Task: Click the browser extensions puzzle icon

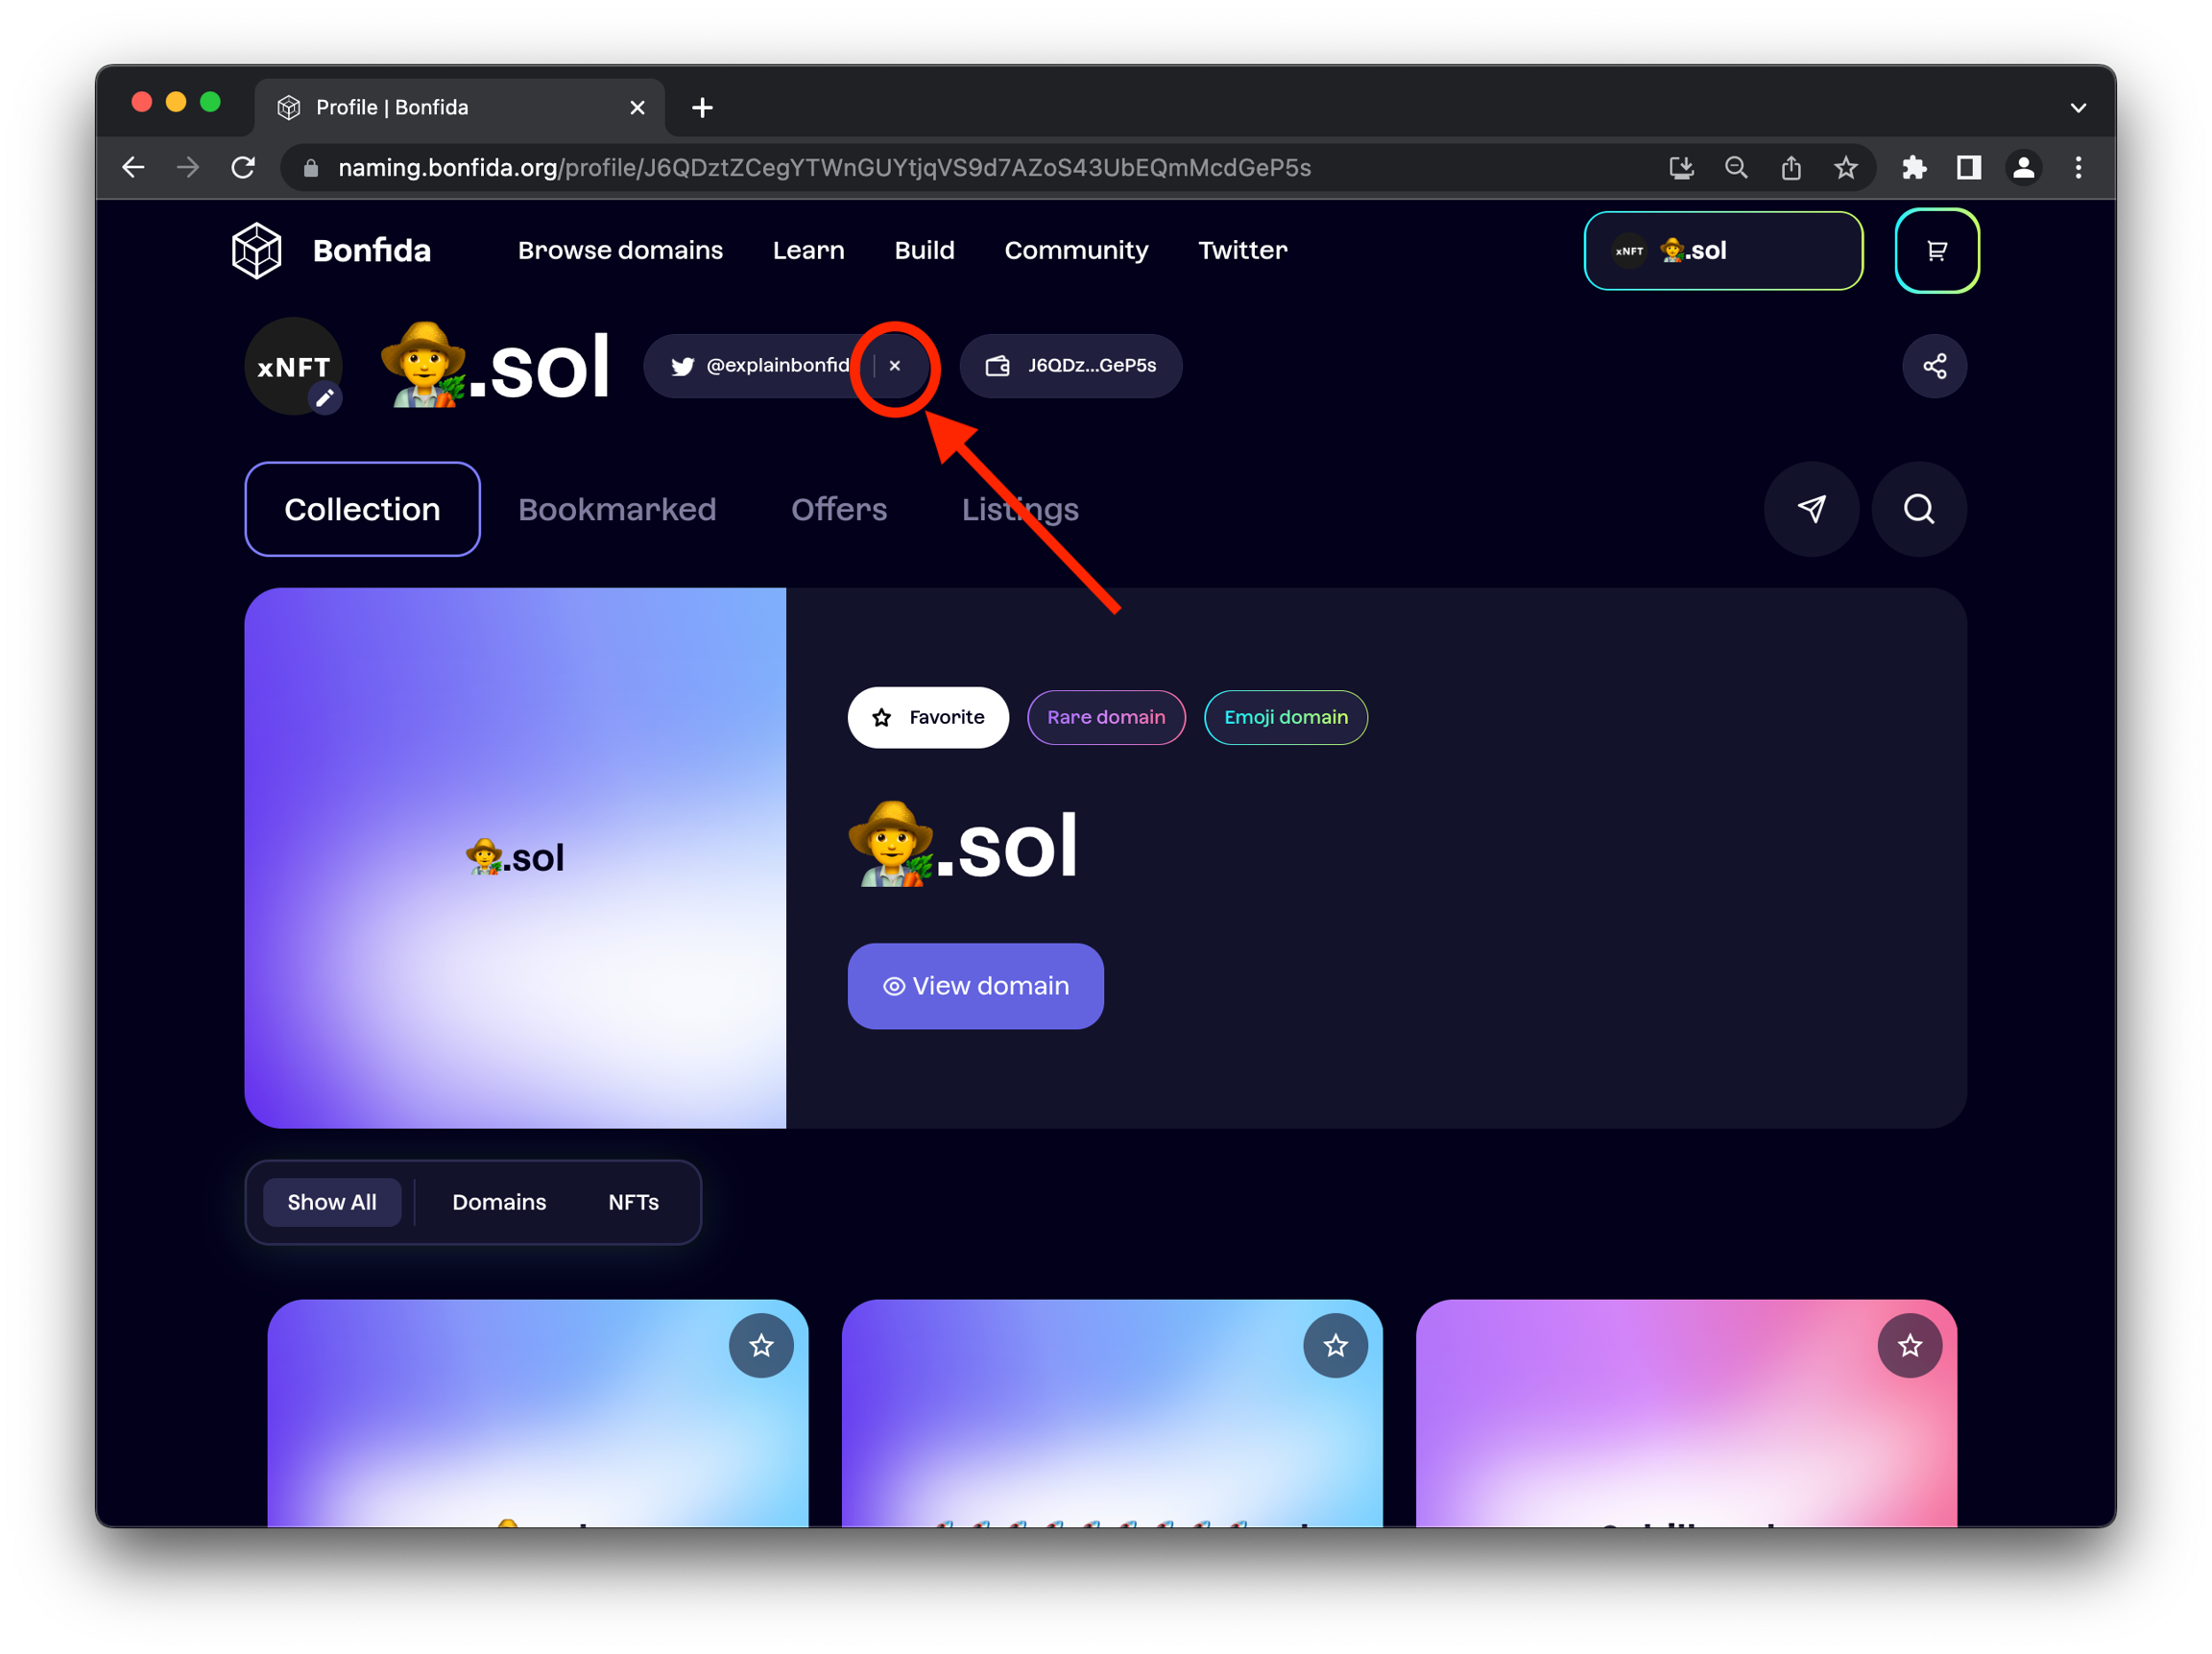Action: (x=1914, y=168)
